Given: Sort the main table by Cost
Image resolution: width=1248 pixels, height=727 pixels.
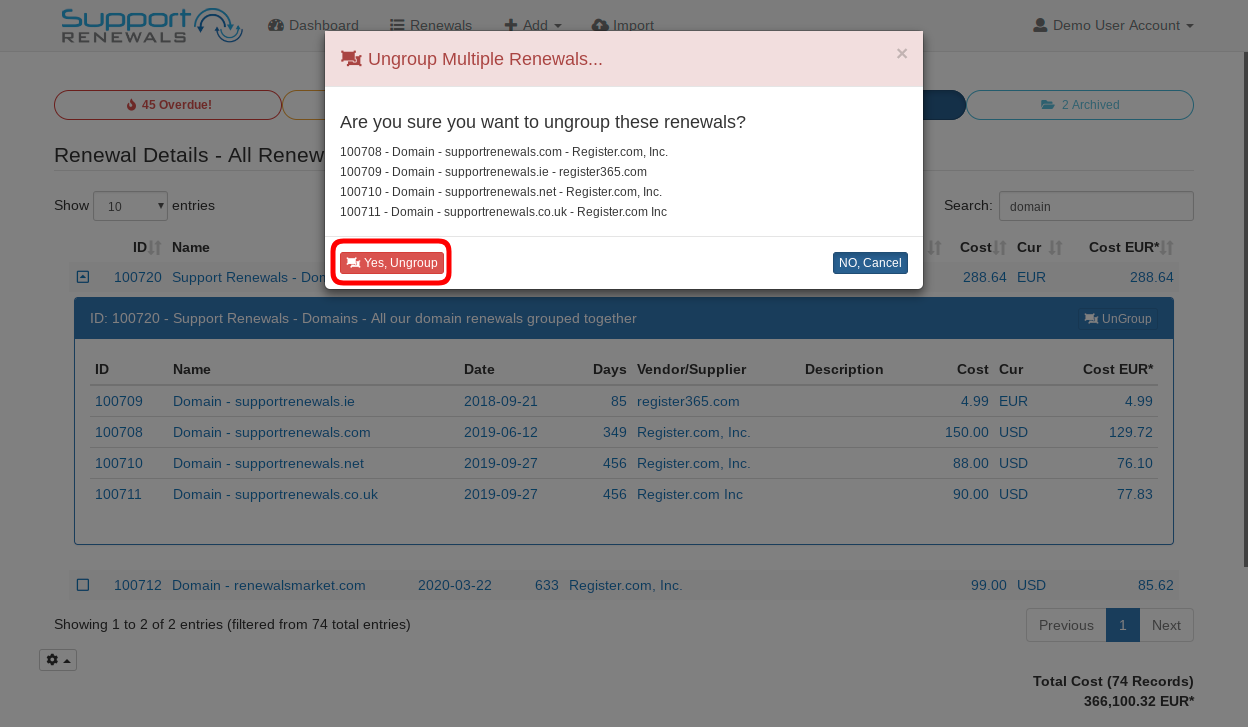Looking at the screenshot, I should point(983,247).
